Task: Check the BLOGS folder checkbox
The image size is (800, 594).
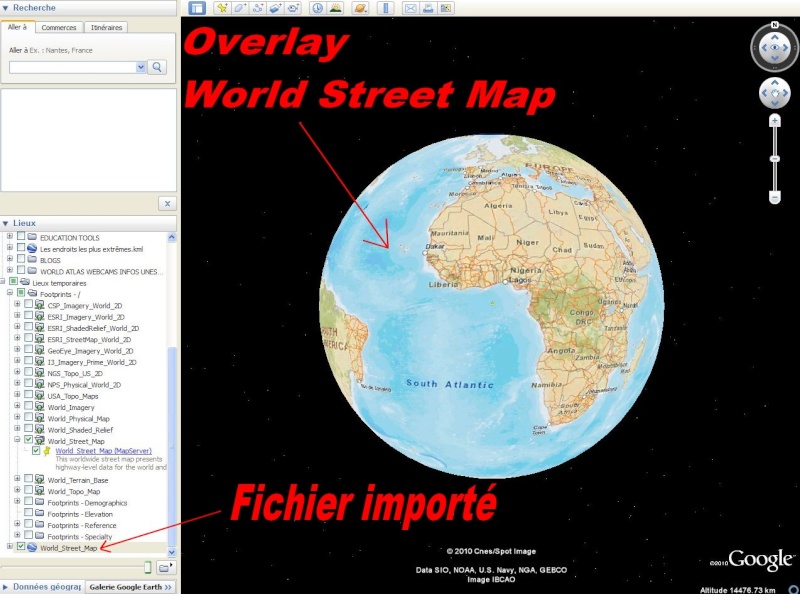Action: [21, 260]
